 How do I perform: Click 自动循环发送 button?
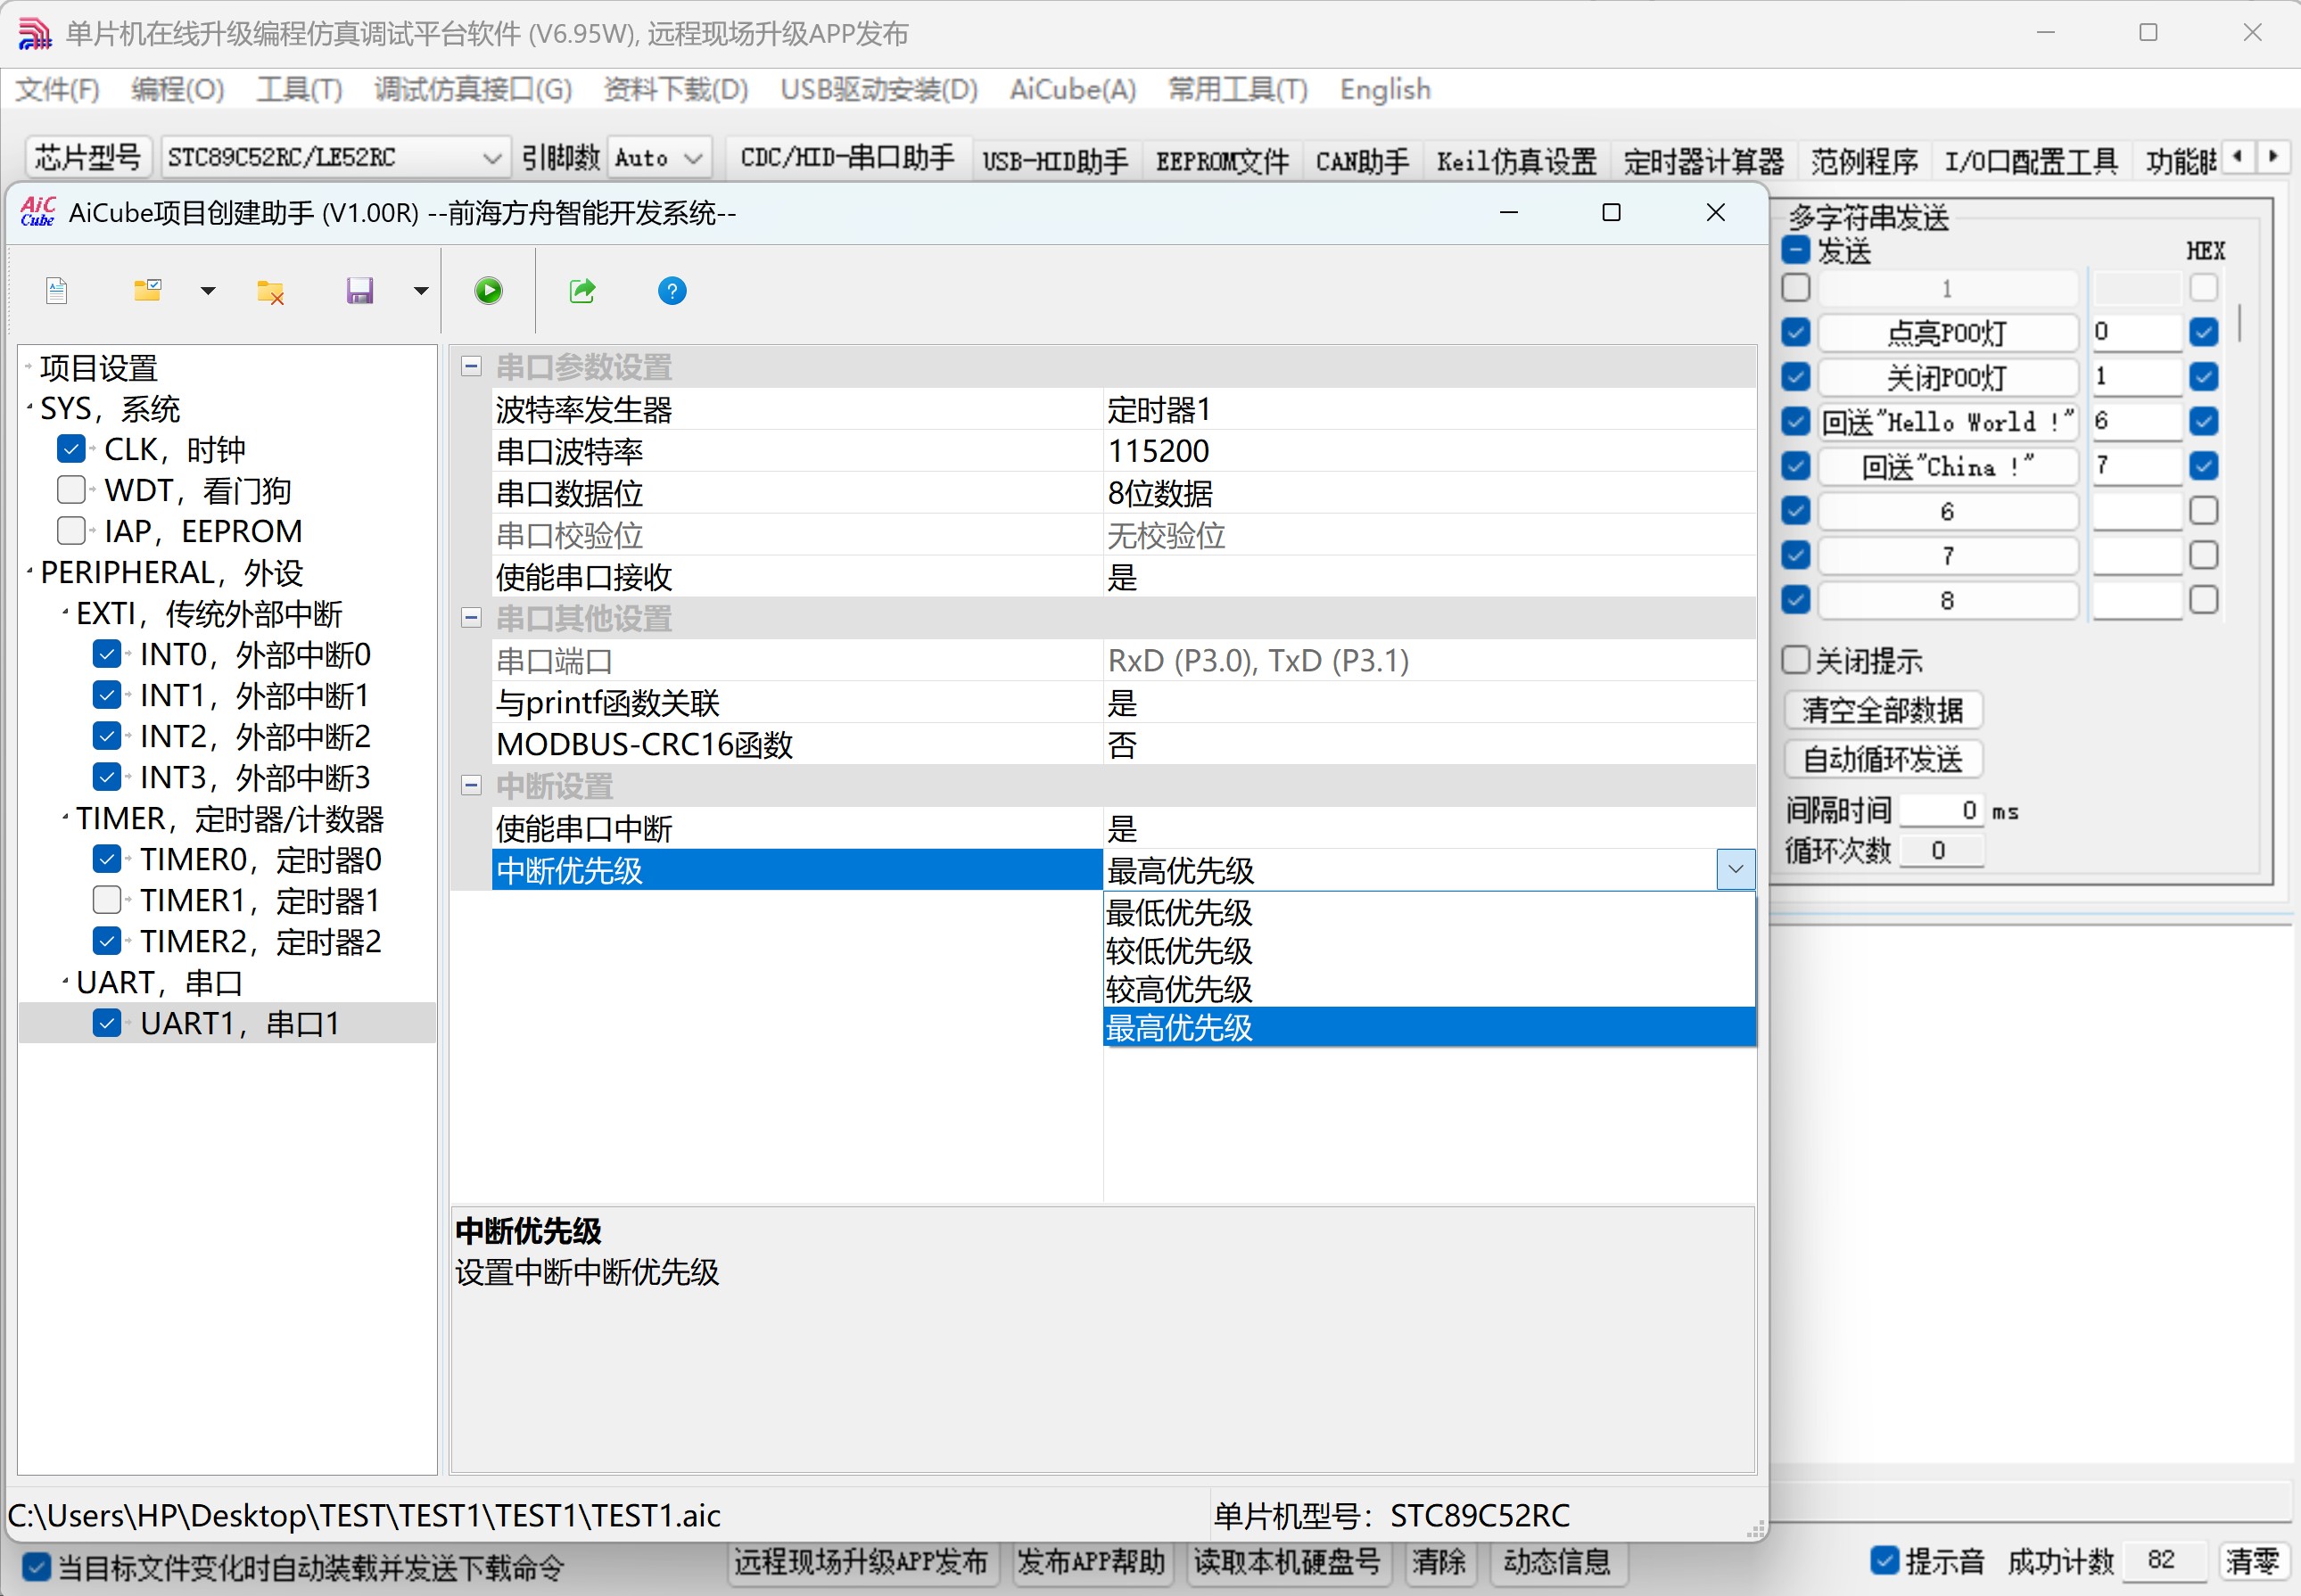[1883, 759]
